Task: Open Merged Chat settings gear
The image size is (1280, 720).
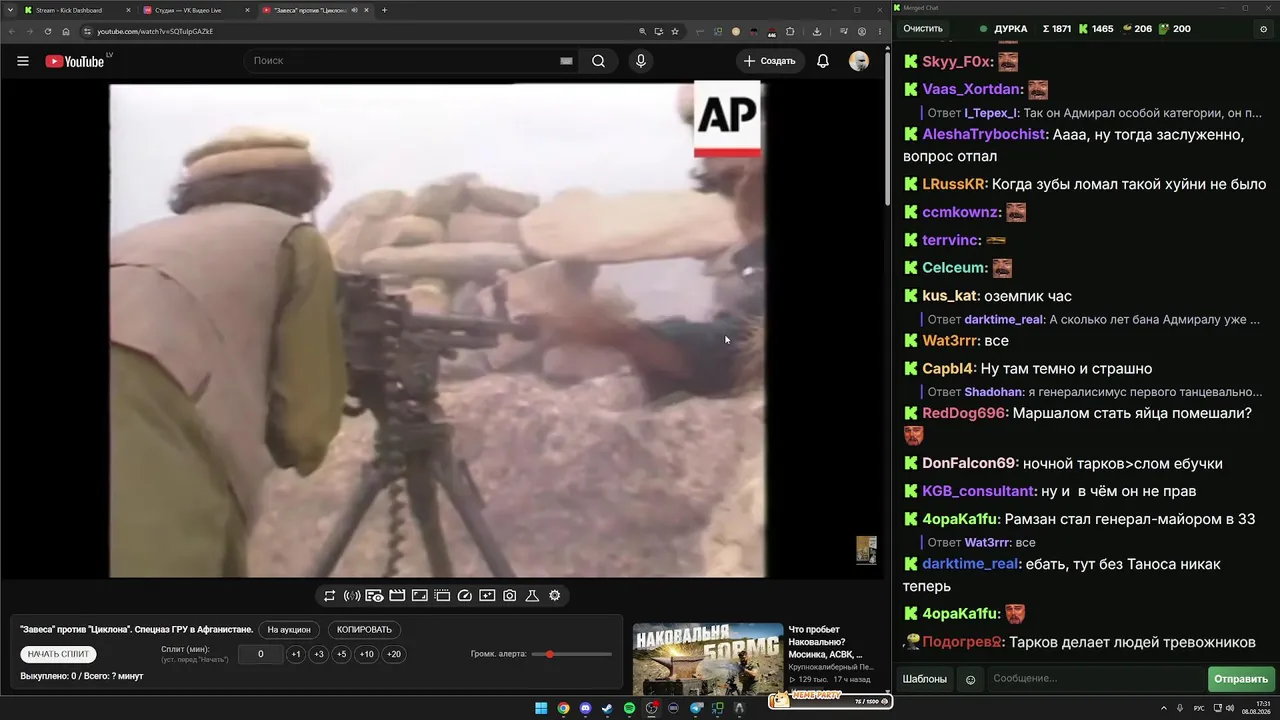Action: pos(1263,29)
